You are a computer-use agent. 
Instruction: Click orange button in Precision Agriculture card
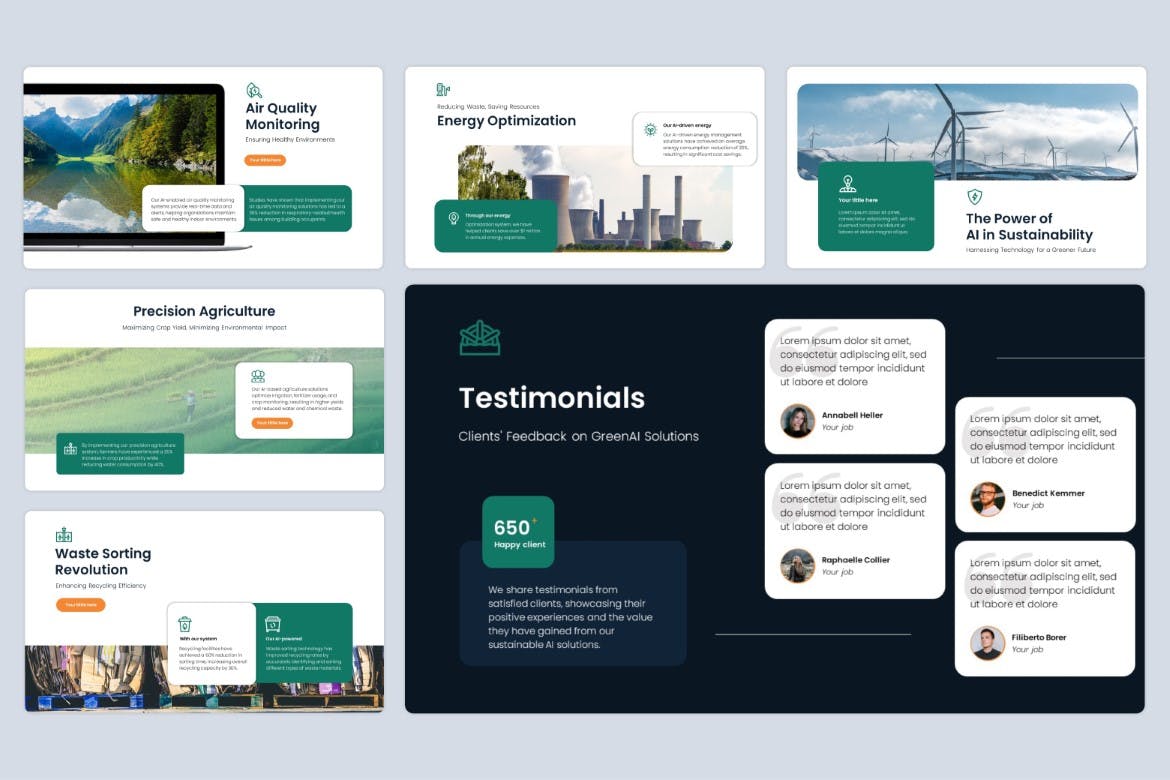[271, 423]
